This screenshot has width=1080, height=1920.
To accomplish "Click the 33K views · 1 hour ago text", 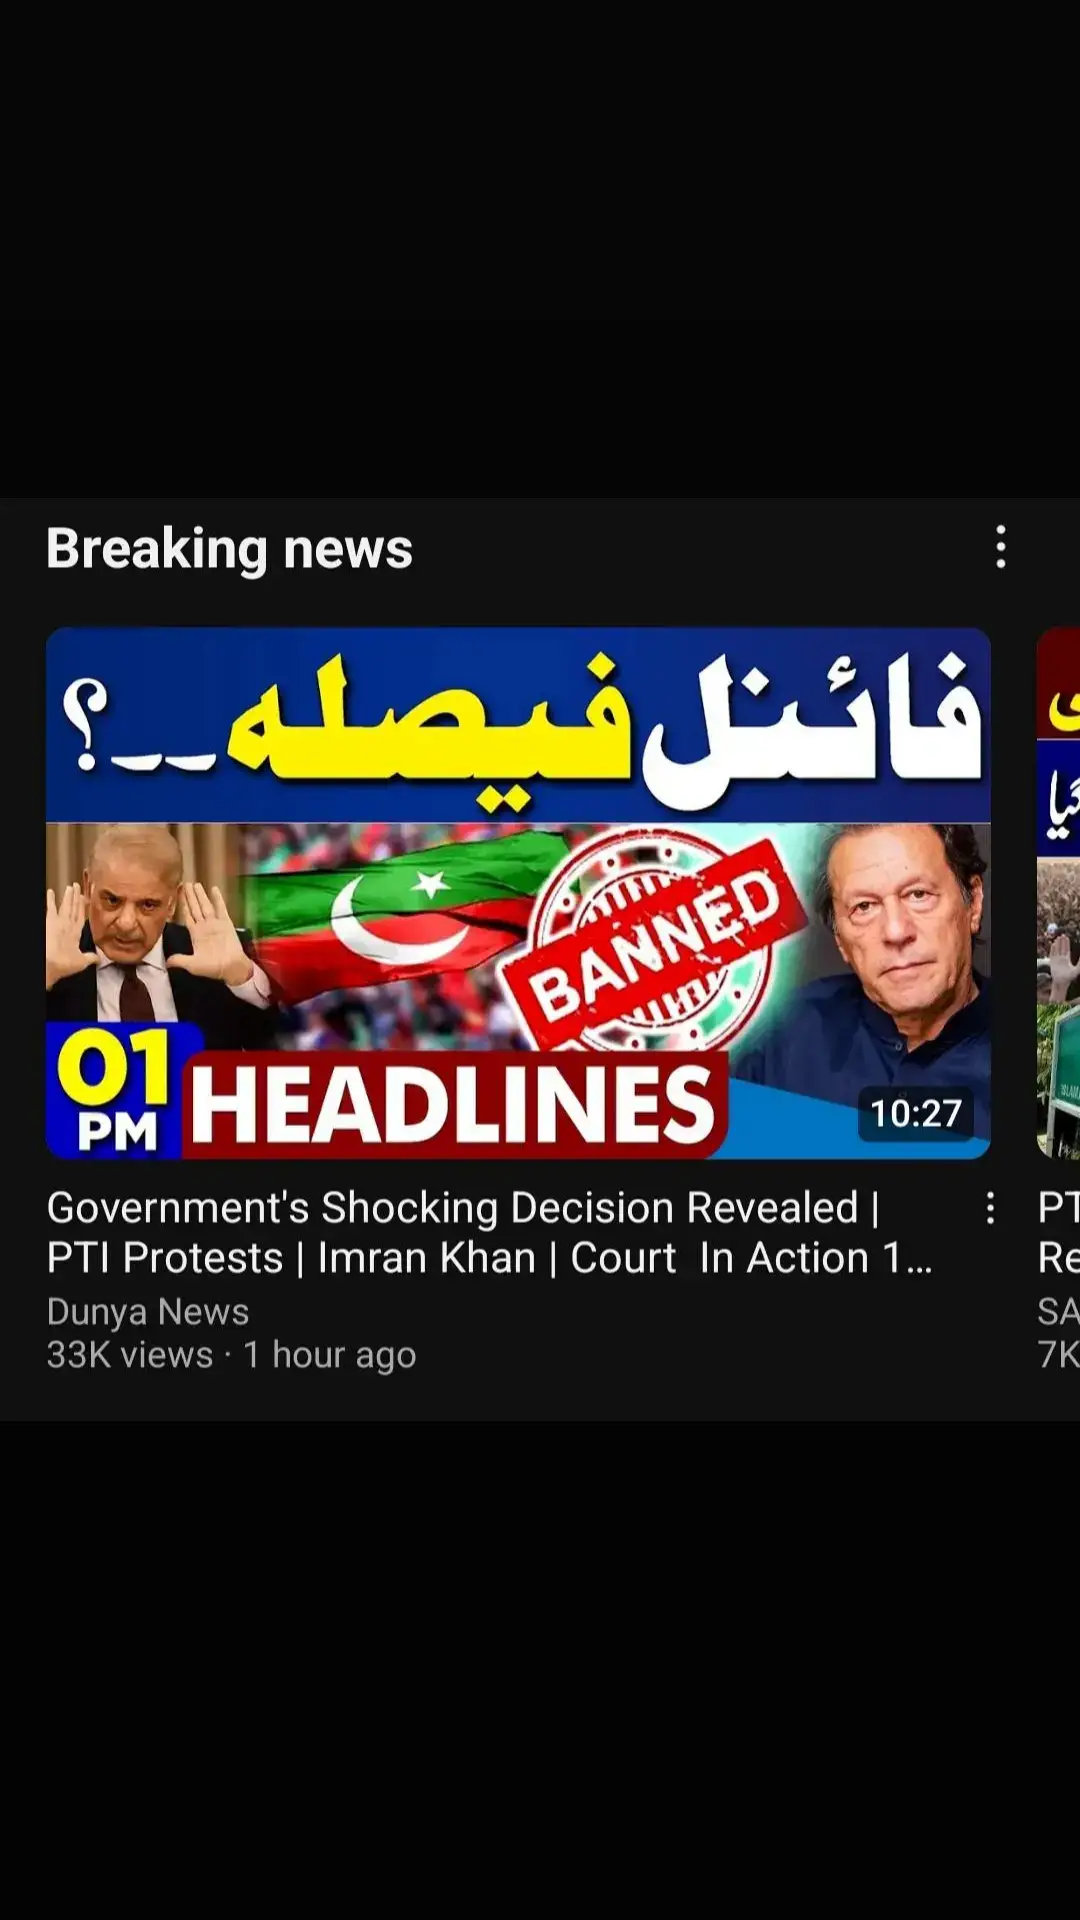I will click(231, 1354).
